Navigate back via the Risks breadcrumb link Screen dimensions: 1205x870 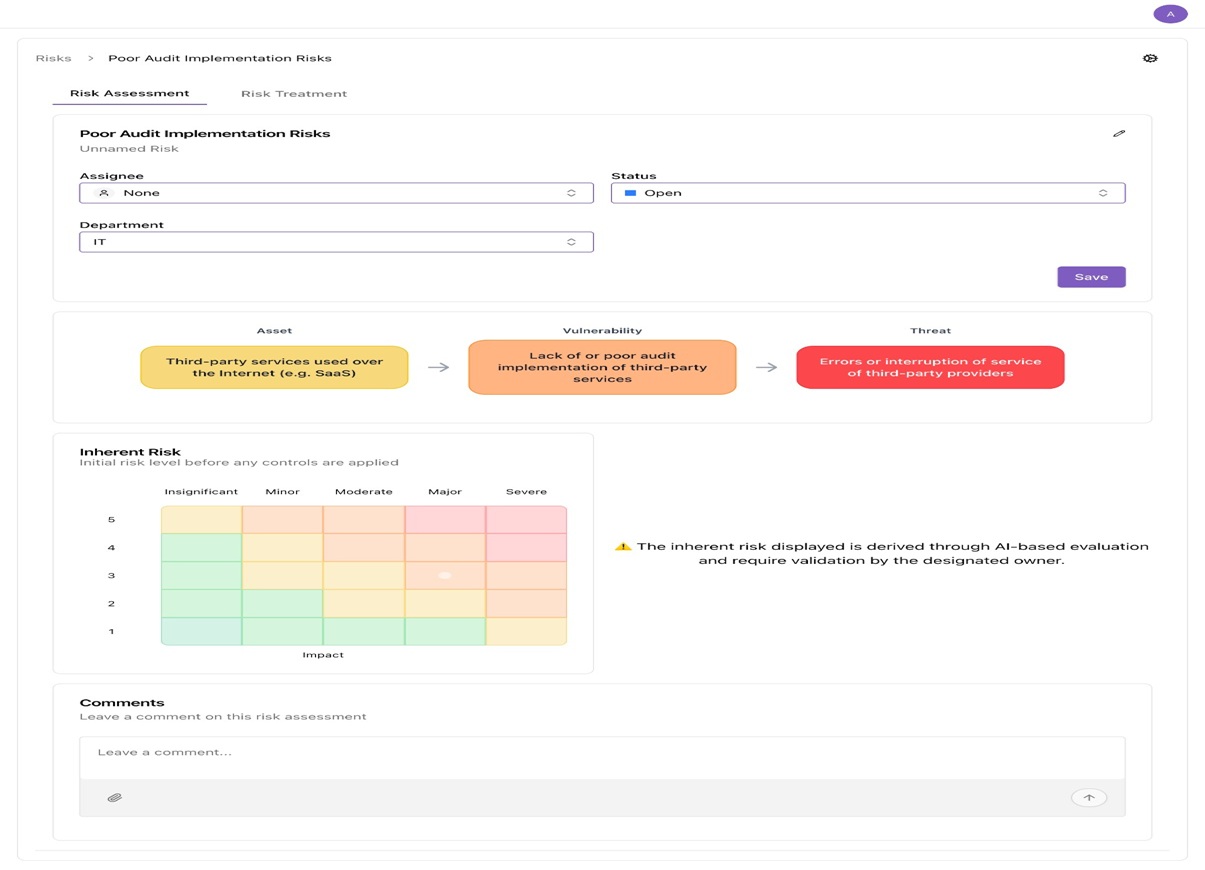tap(53, 57)
